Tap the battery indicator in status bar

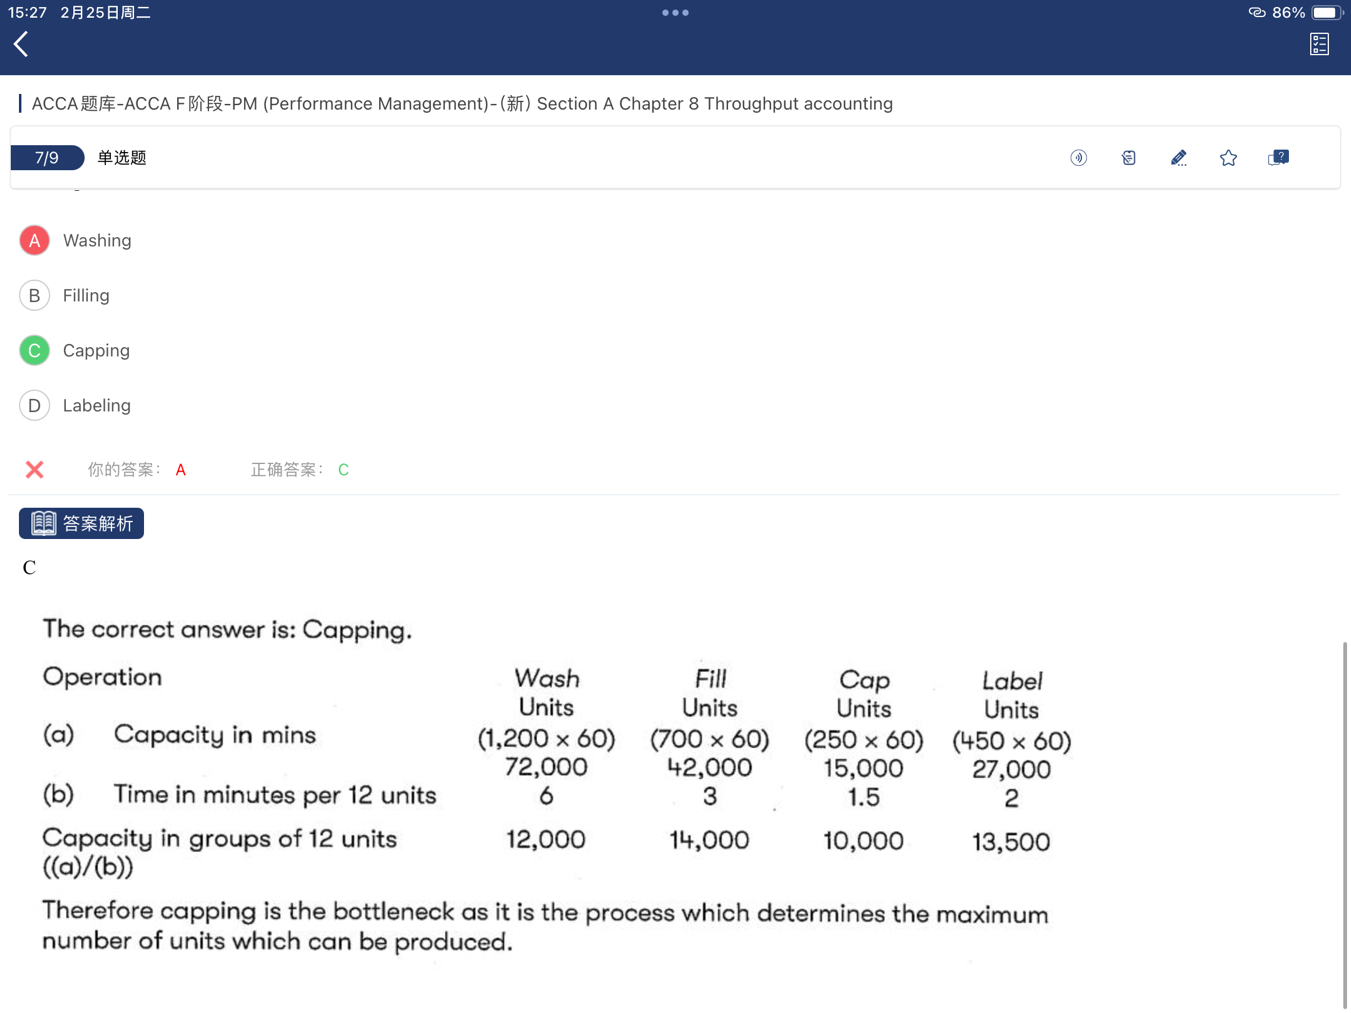point(1325,13)
